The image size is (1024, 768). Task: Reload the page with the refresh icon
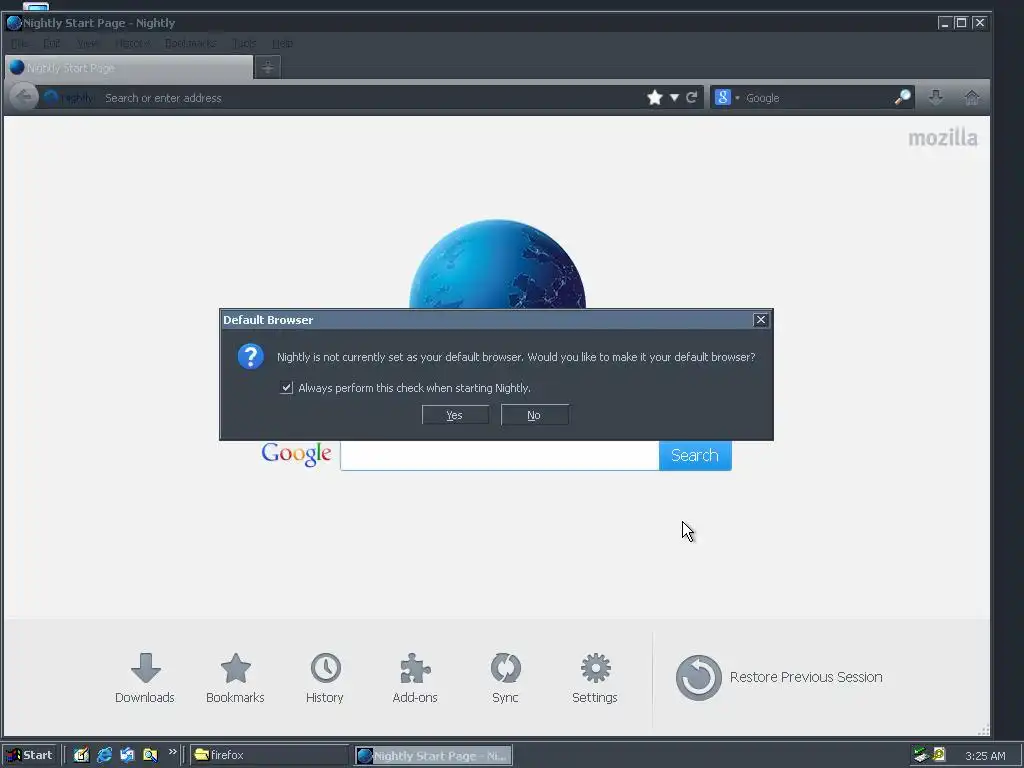[x=692, y=98]
